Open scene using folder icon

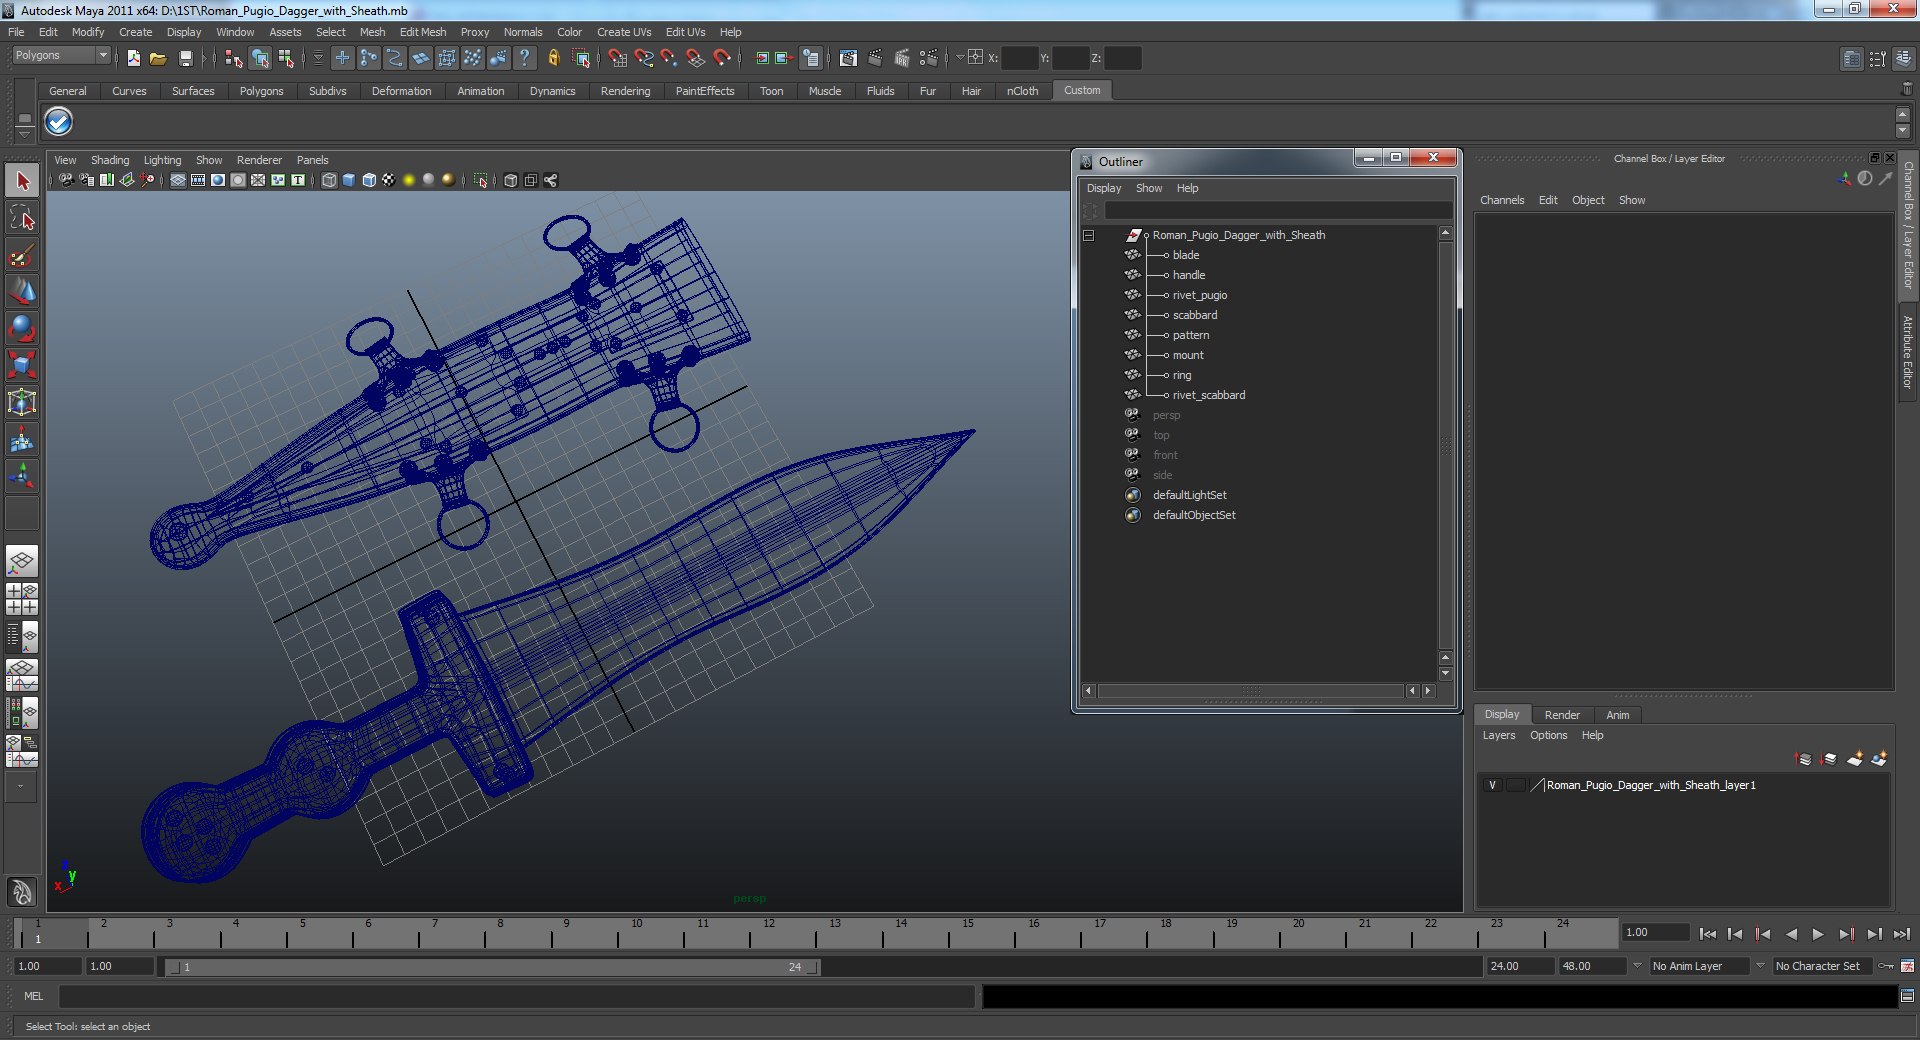(x=158, y=59)
